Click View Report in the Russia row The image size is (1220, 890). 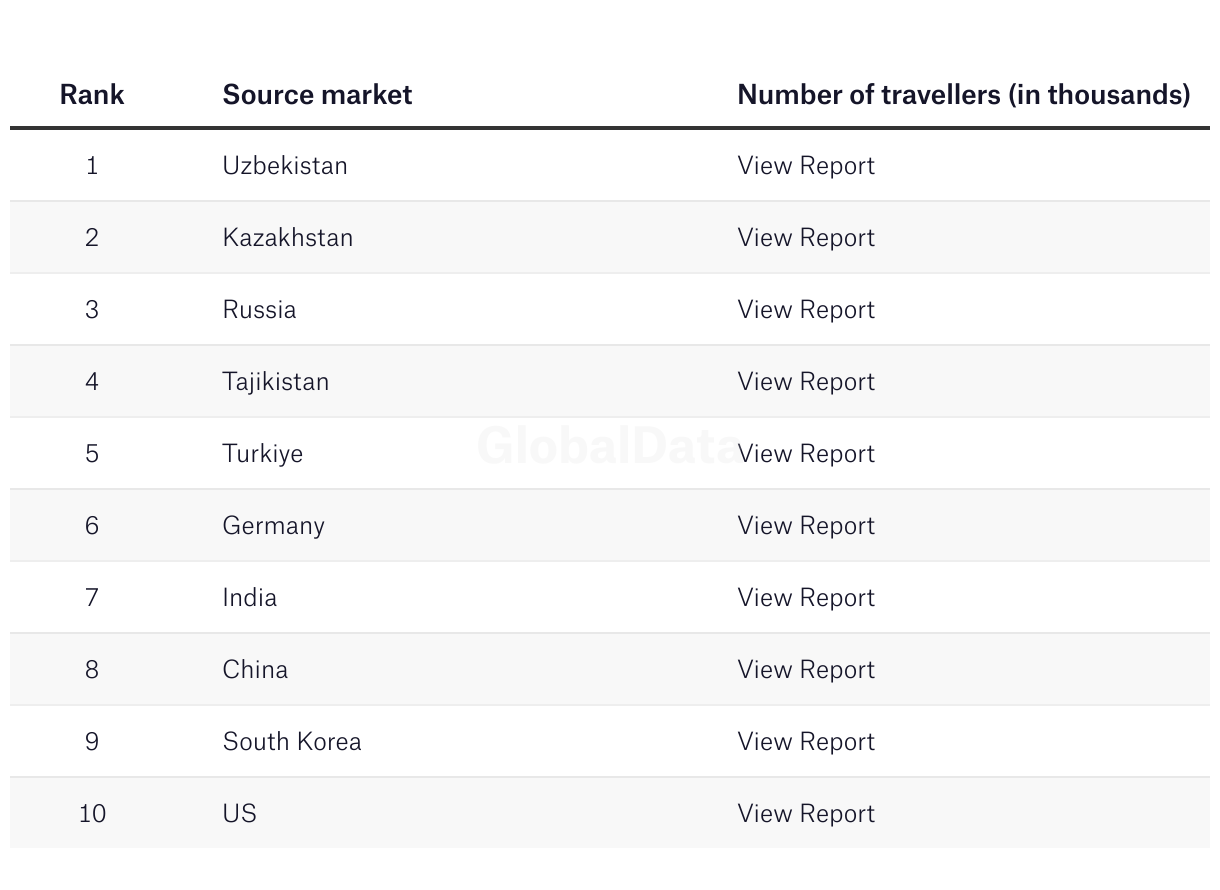pyautogui.click(x=806, y=309)
